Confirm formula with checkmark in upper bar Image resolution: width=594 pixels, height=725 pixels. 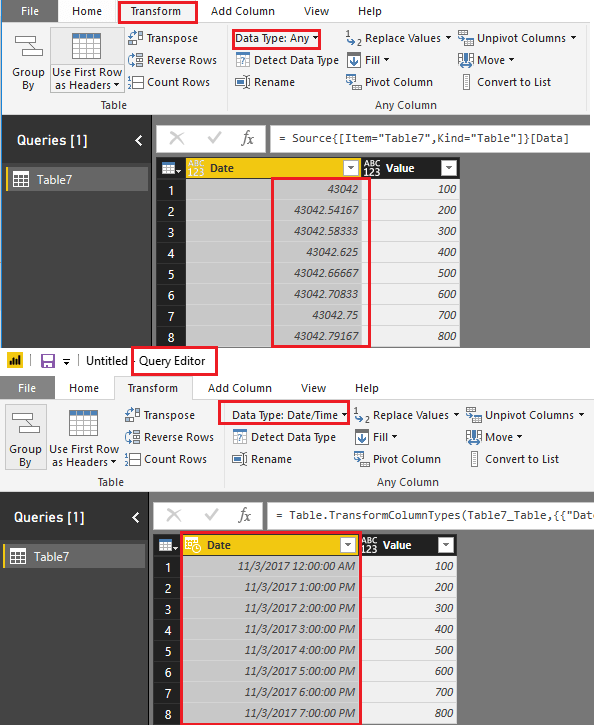point(214,138)
